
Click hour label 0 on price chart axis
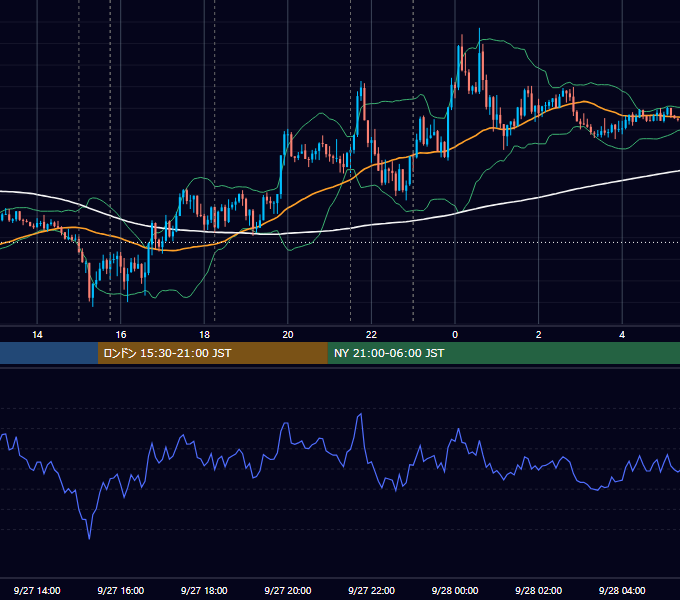pyautogui.click(x=455, y=334)
